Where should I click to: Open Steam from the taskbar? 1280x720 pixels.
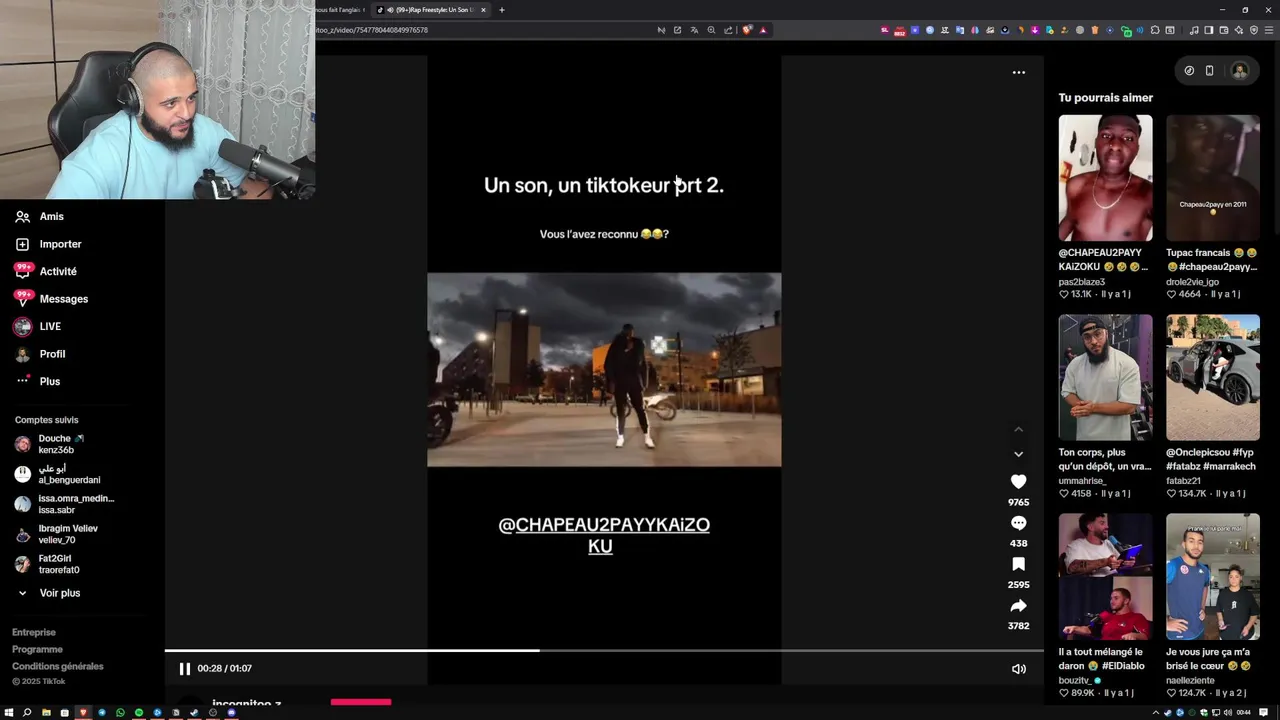point(194,713)
